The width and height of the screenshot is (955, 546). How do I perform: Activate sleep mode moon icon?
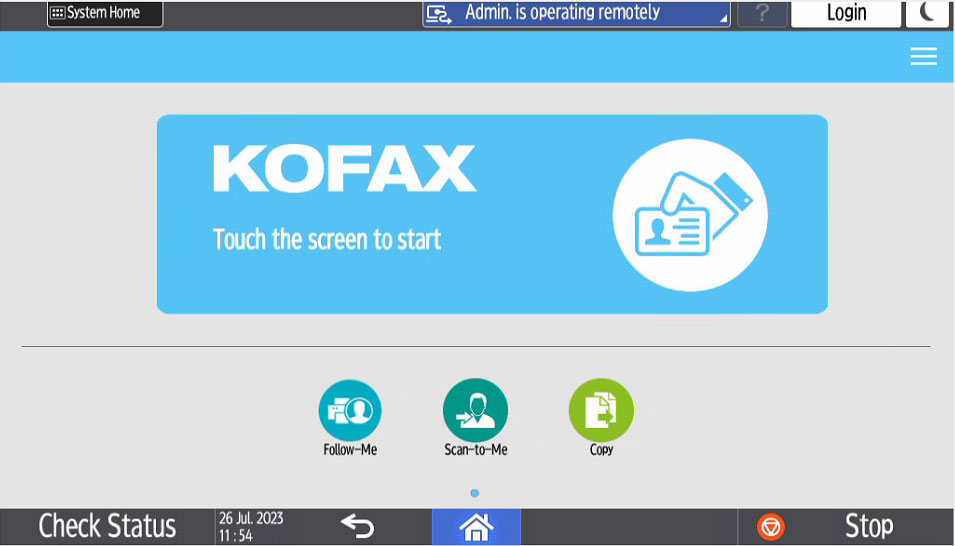pyautogui.click(x=927, y=13)
